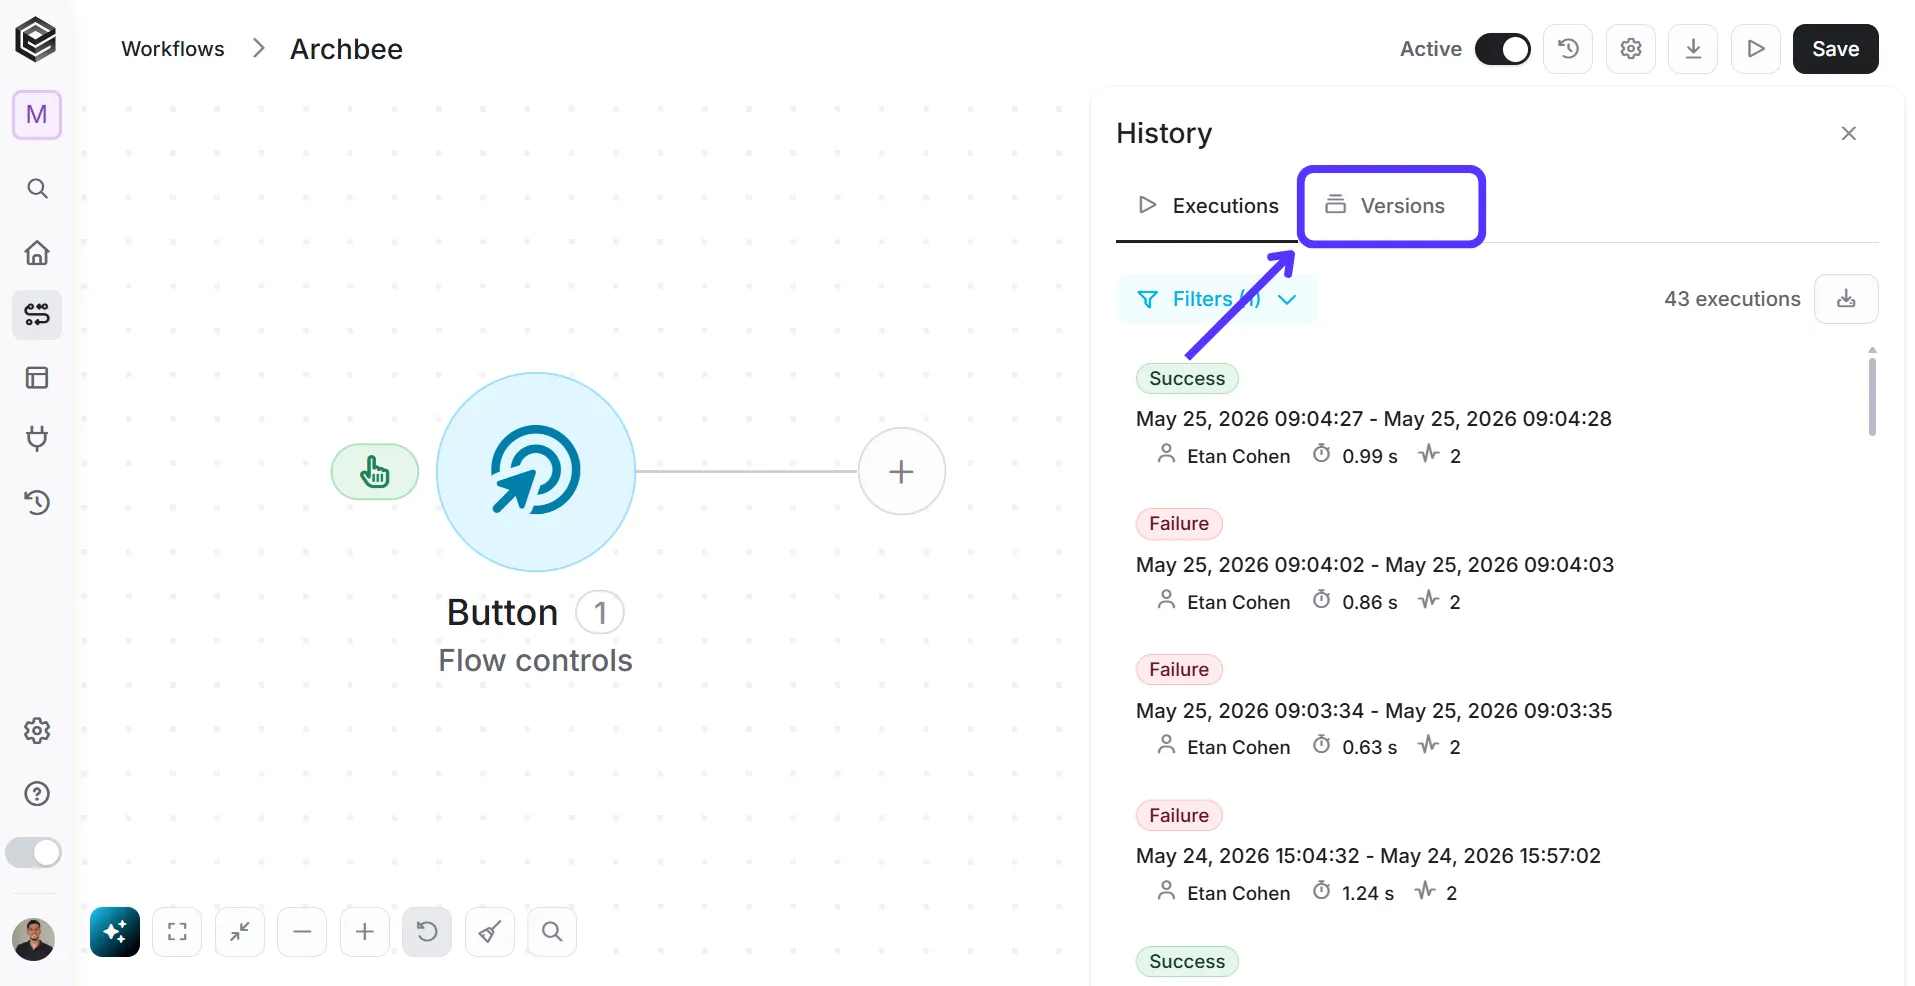Viewport: 1915px width, 986px height.
Task: Toggle the workflow Active switch
Action: point(1503,49)
